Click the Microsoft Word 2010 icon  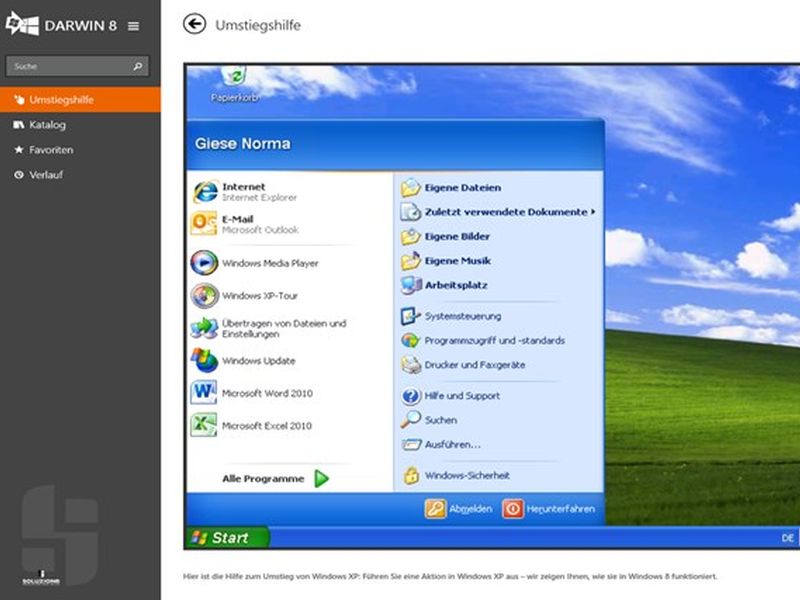[204, 393]
